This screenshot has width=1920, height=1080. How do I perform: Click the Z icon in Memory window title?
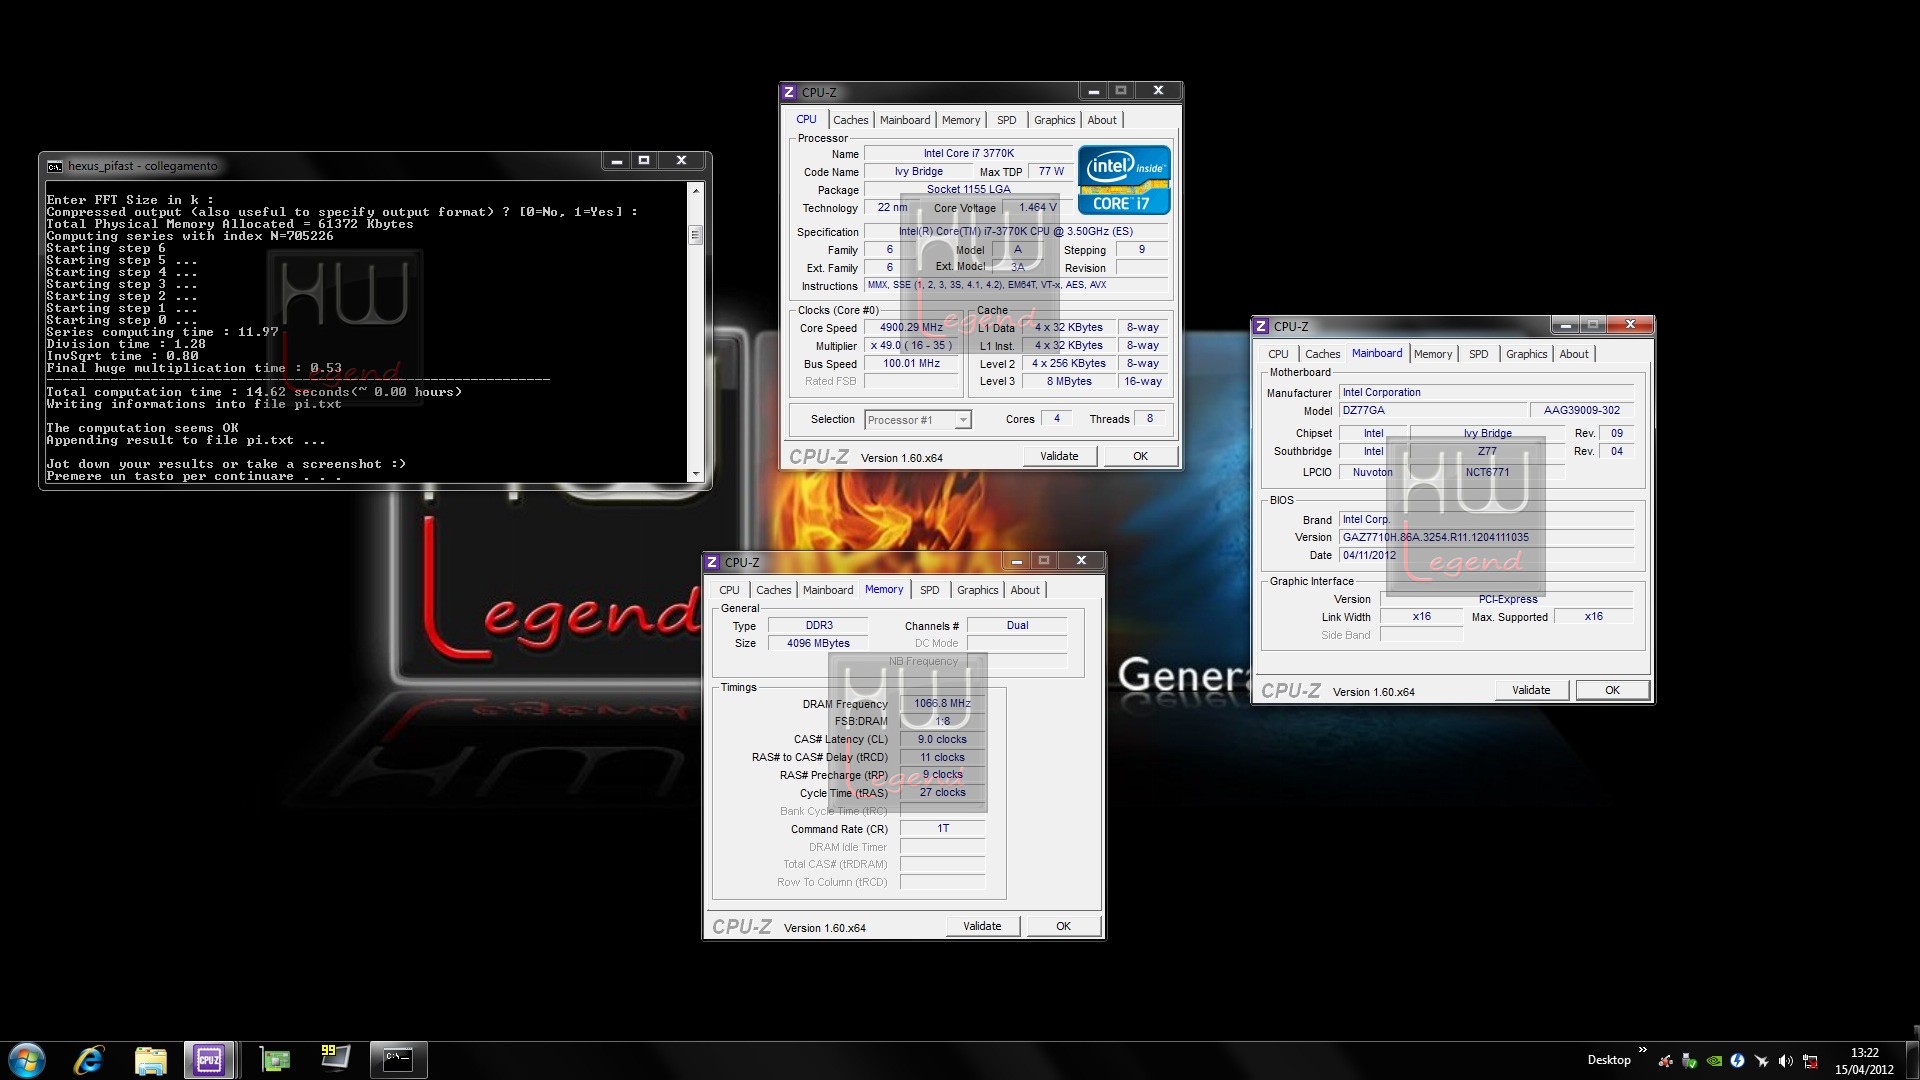[712, 562]
